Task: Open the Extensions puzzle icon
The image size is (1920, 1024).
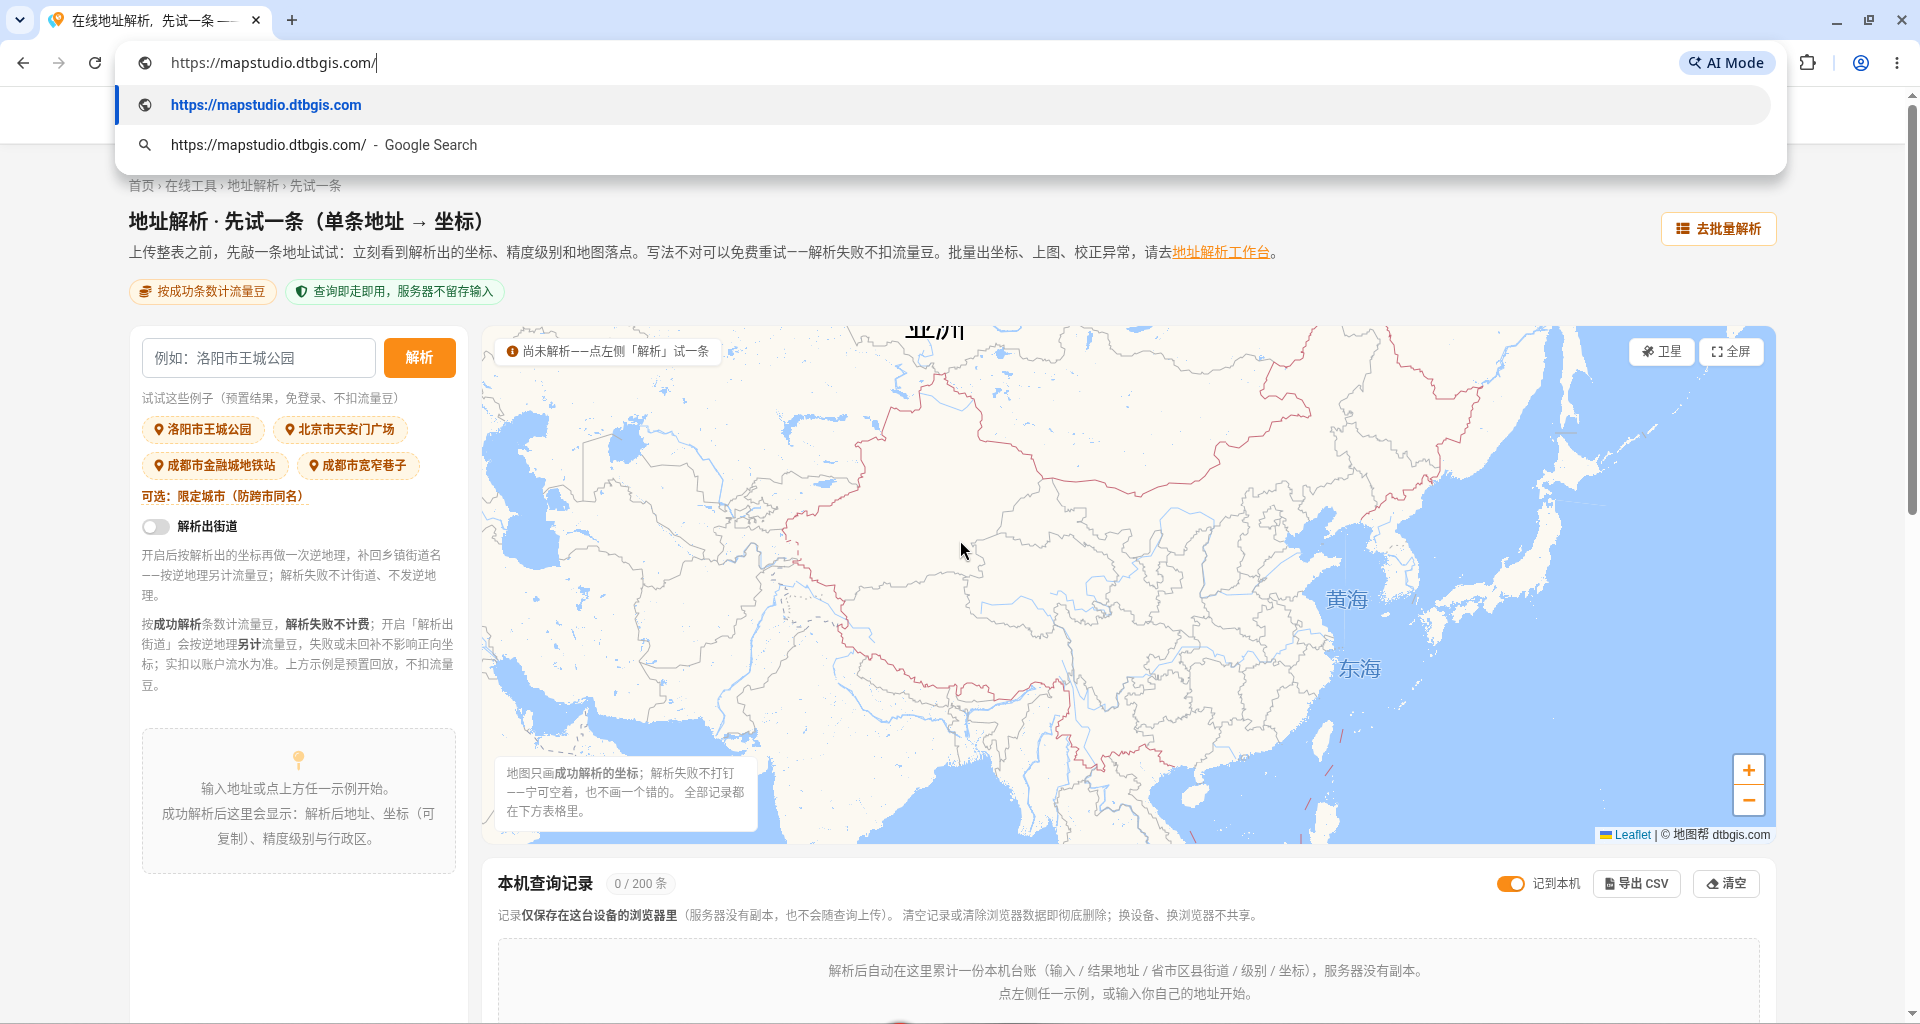Action: point(1807,63)
